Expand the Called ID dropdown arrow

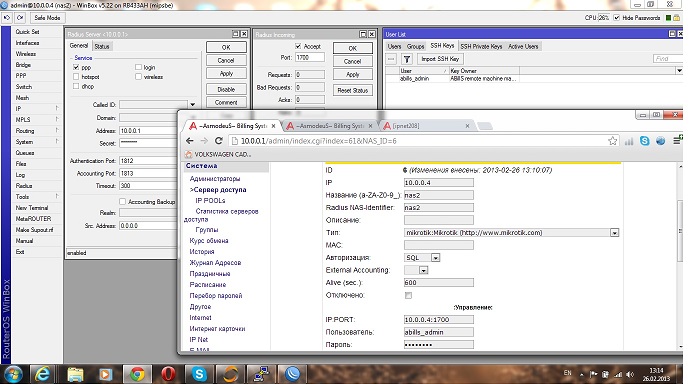click(x=192, y=105)
